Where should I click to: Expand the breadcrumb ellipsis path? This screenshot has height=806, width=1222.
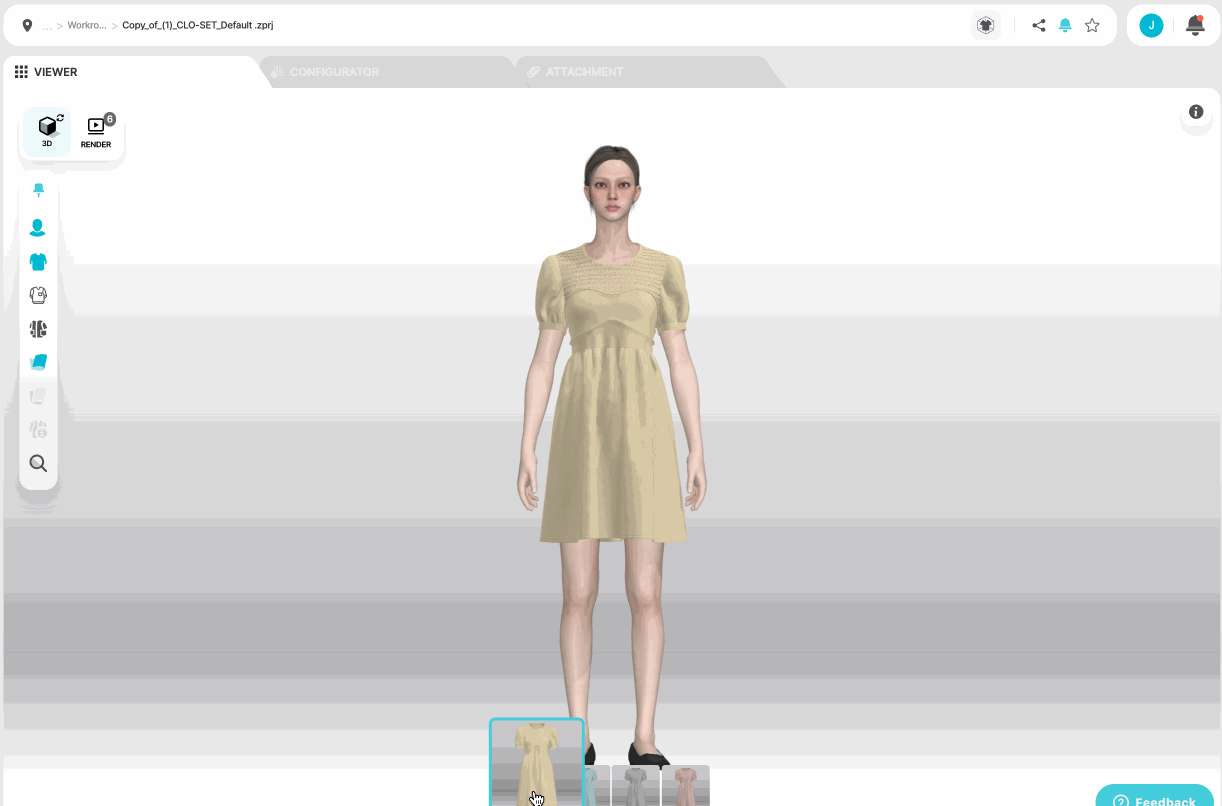[x=47, y=26]
